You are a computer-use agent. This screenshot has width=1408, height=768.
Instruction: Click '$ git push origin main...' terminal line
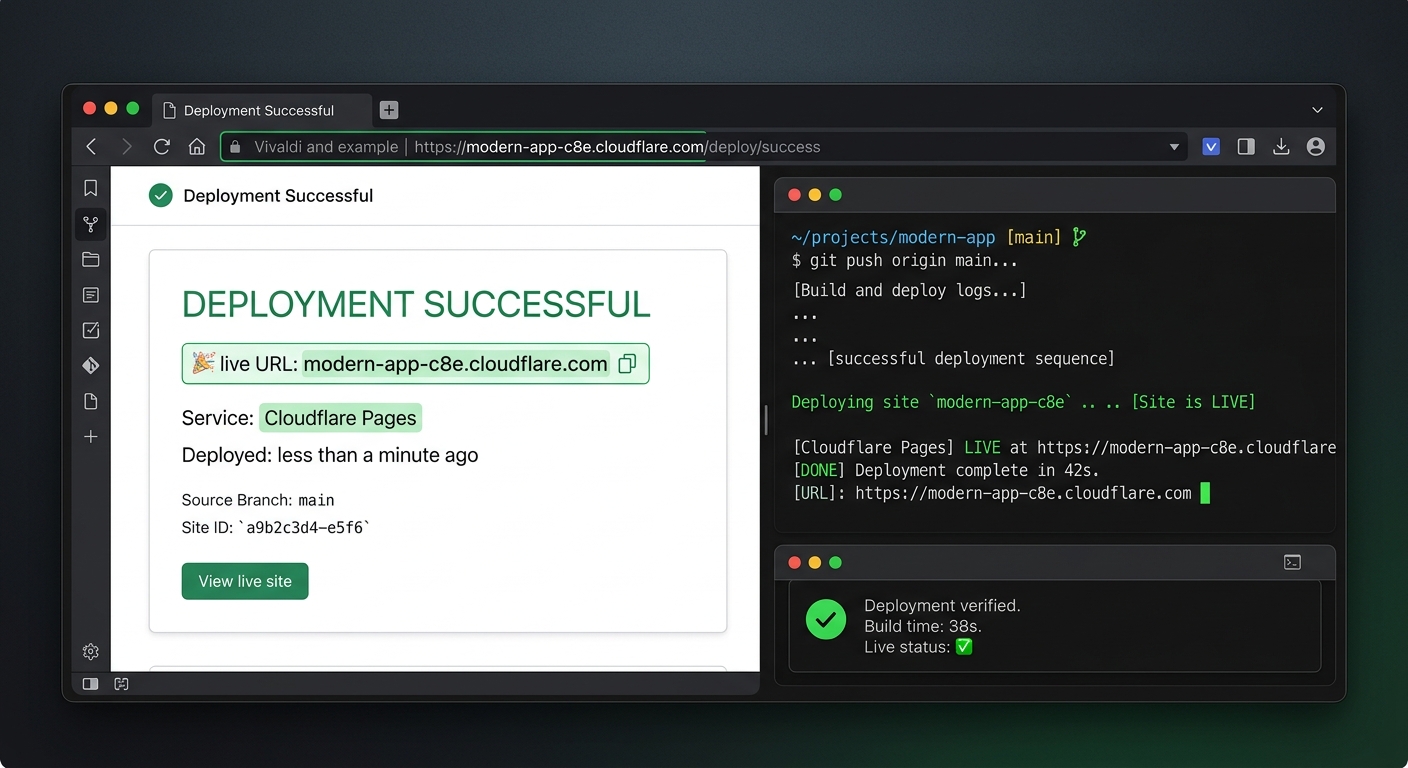pyautogui.click(x=904, y=260)
